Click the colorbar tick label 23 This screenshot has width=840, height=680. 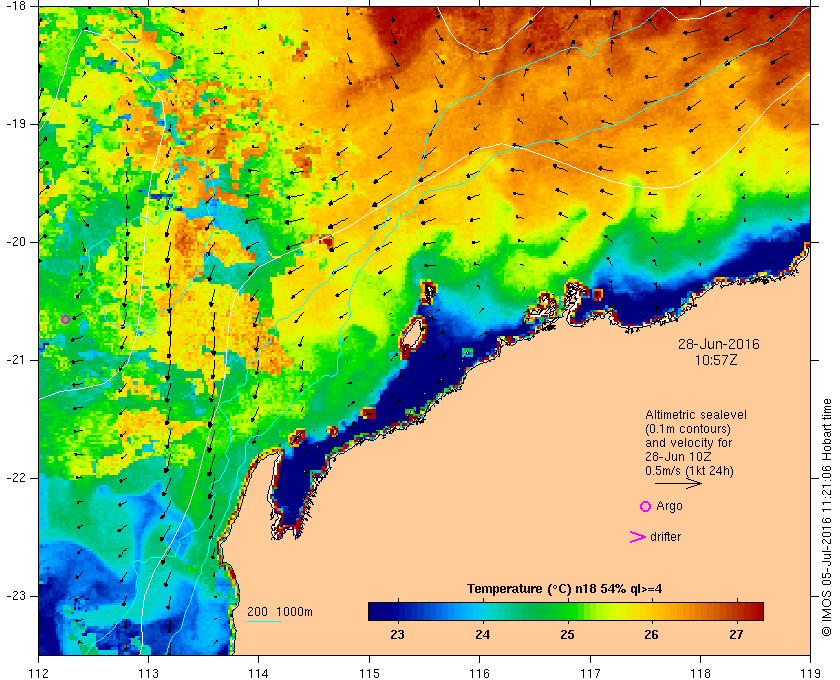click(398, 635)
